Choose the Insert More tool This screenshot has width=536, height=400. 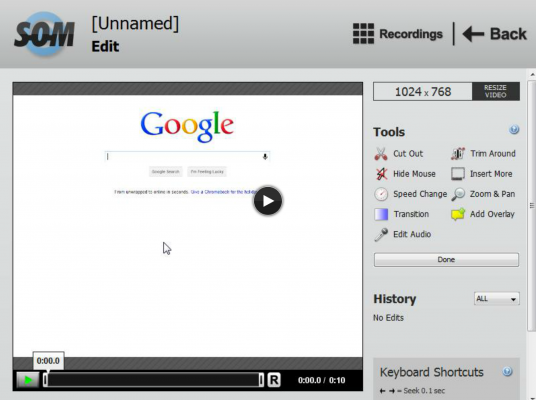(482, 174)
